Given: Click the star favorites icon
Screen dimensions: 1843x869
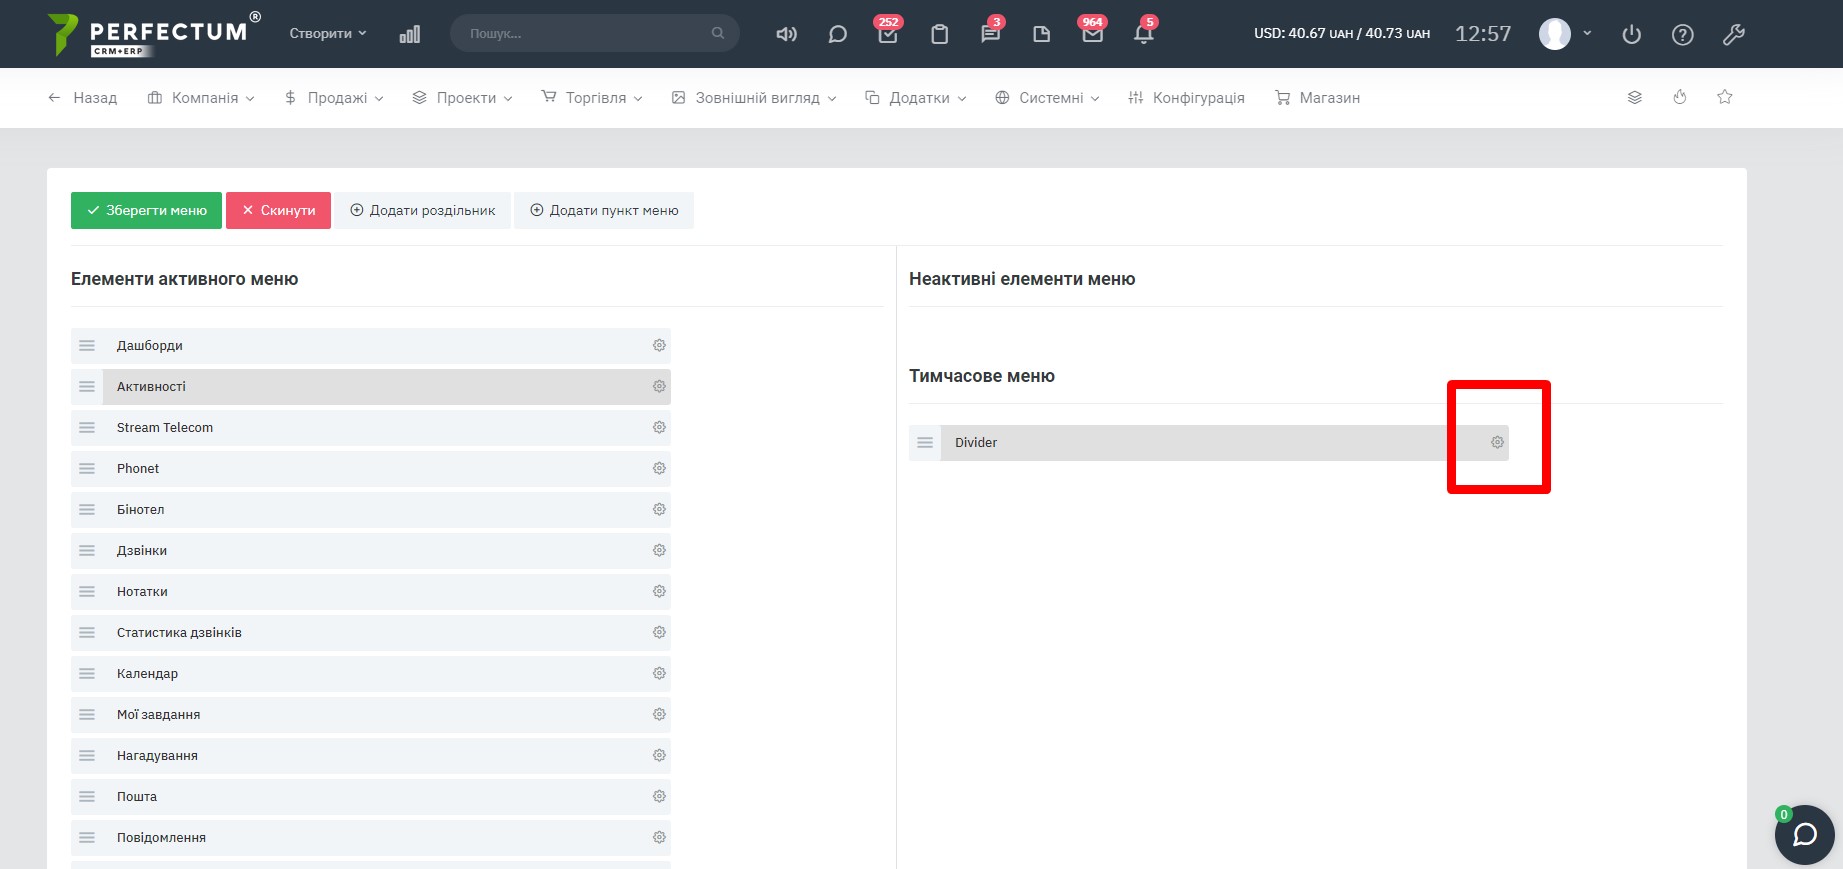Looking at the screenshot, I should click(1724, 97).
